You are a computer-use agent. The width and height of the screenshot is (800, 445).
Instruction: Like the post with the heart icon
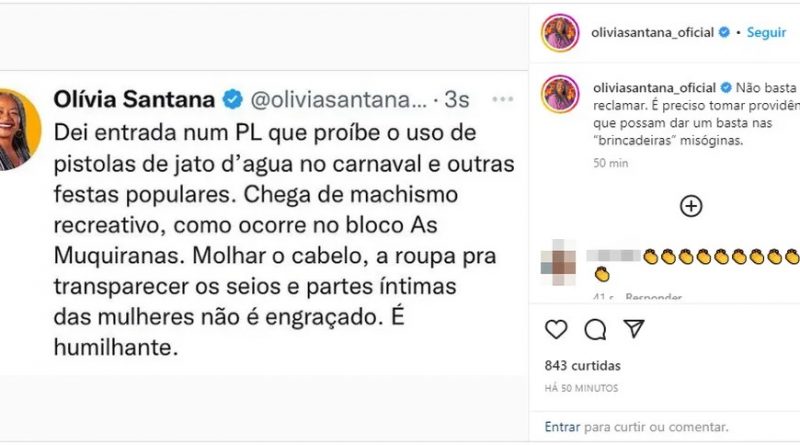(556, 329)
